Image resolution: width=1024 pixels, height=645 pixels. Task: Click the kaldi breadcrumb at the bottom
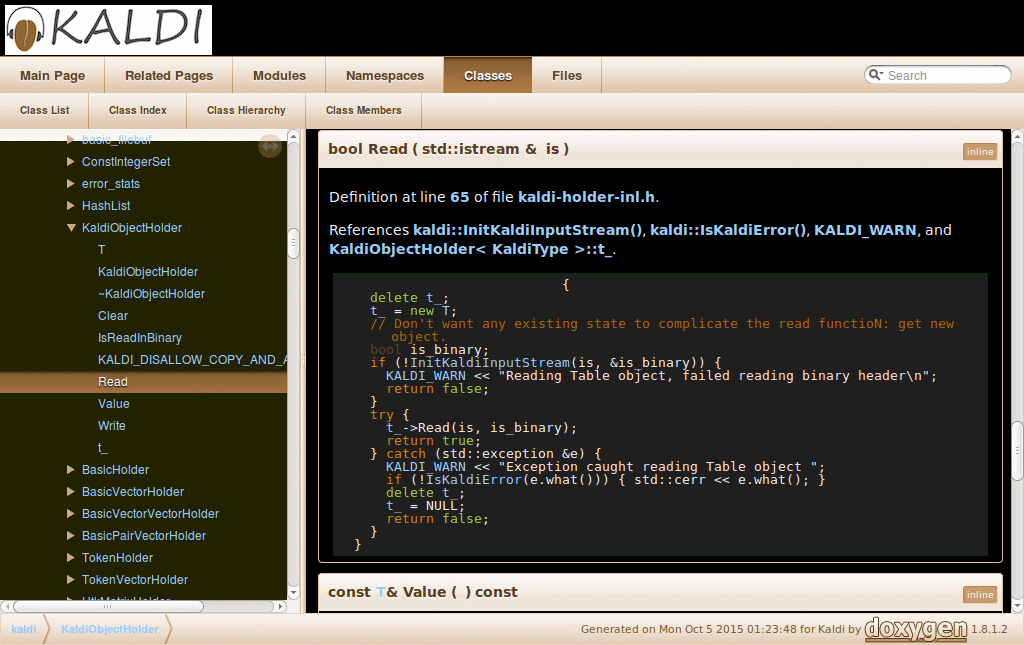click(23, 629)
